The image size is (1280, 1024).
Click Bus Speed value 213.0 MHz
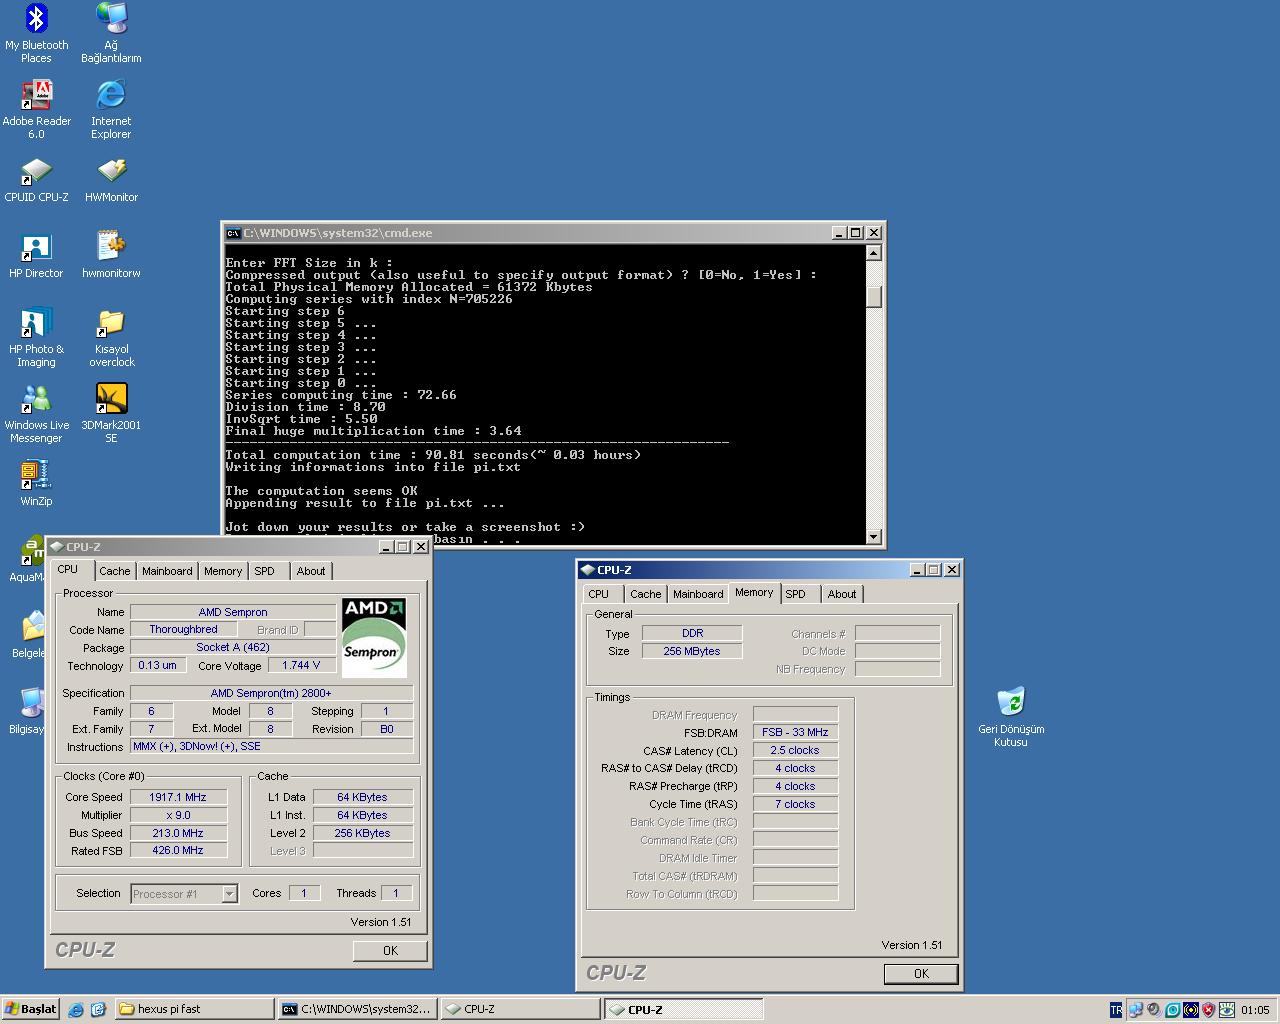tap(178, 833)
